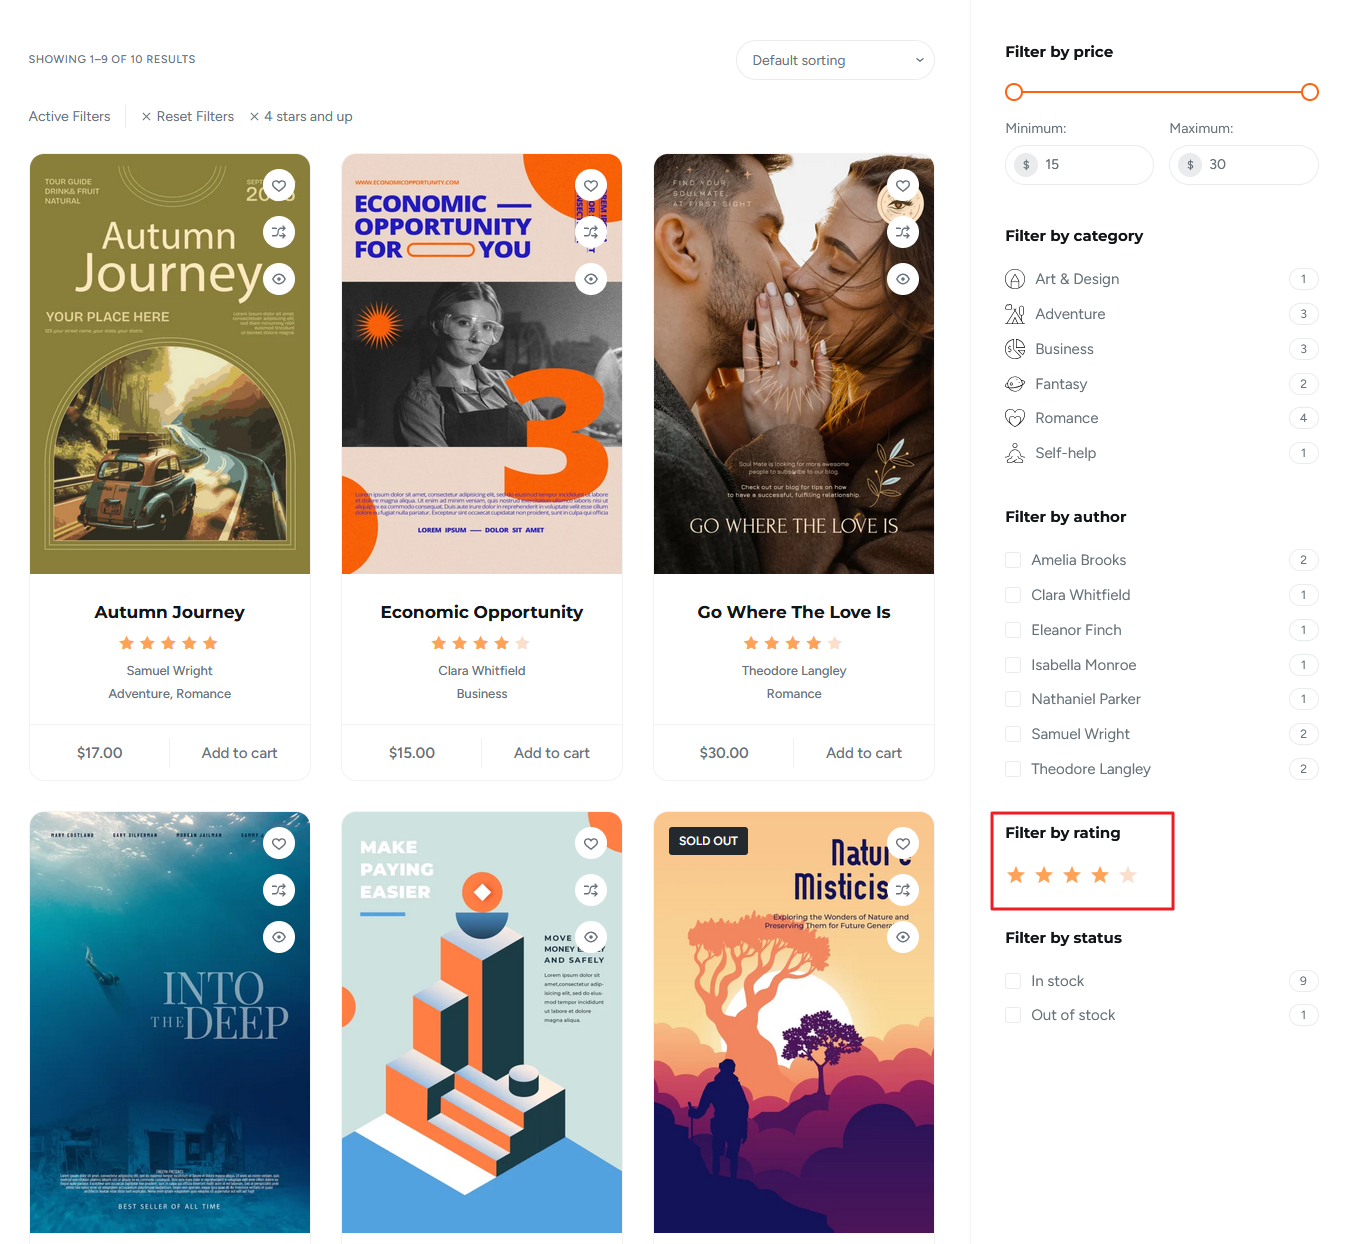Open quick view eye on Go Where The Love Is
Screen dimensions: 1349x1244
coord(903,279)
